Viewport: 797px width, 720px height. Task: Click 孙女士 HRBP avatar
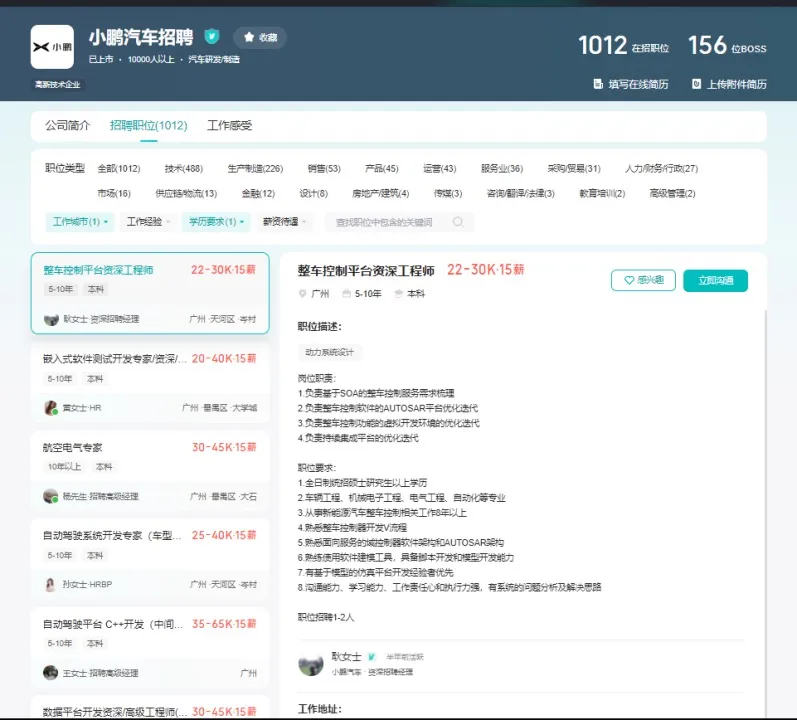(50, 584)
